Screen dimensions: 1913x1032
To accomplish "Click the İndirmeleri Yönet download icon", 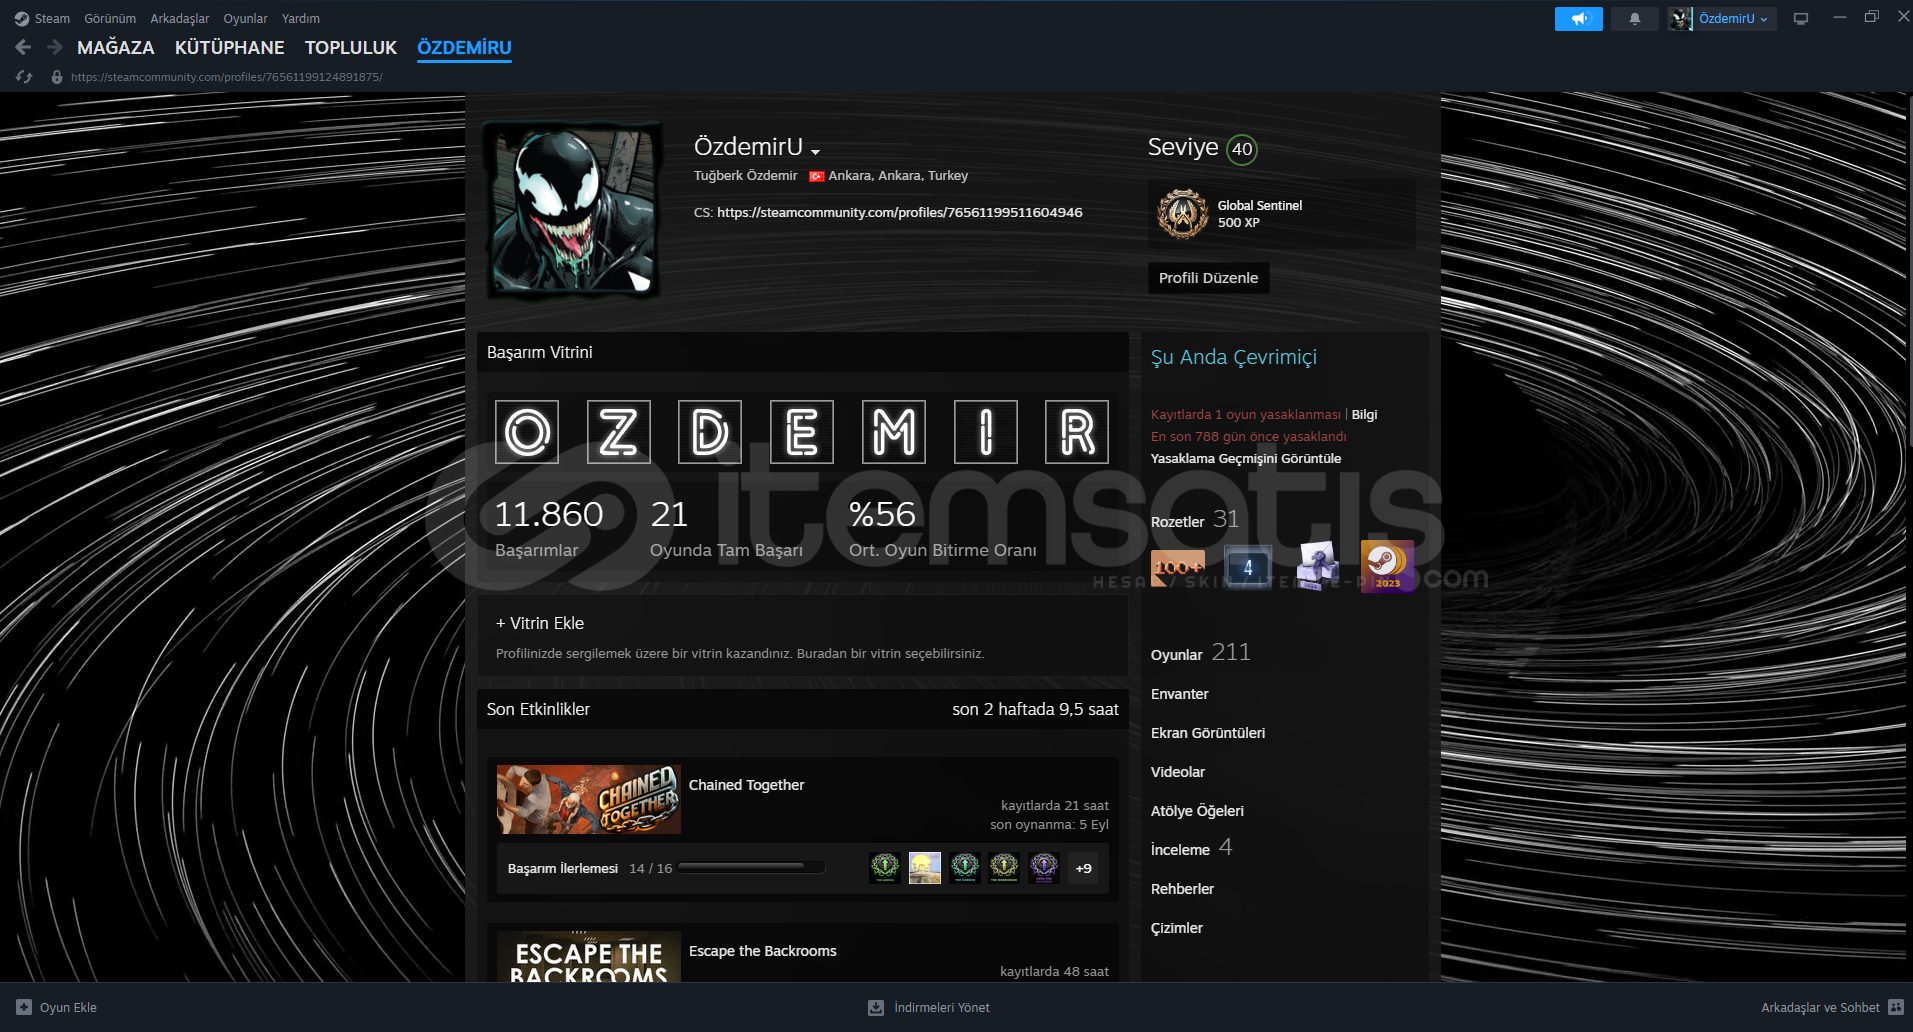I will pos(876,1007).
